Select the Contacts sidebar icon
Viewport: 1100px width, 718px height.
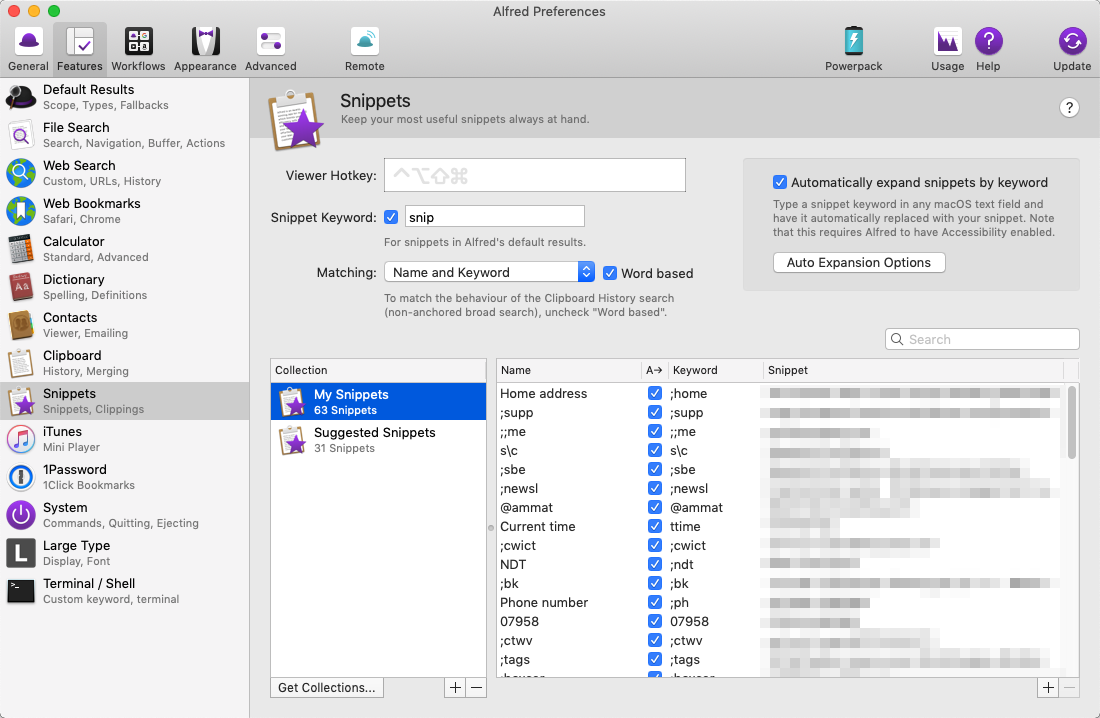point(21,324)
